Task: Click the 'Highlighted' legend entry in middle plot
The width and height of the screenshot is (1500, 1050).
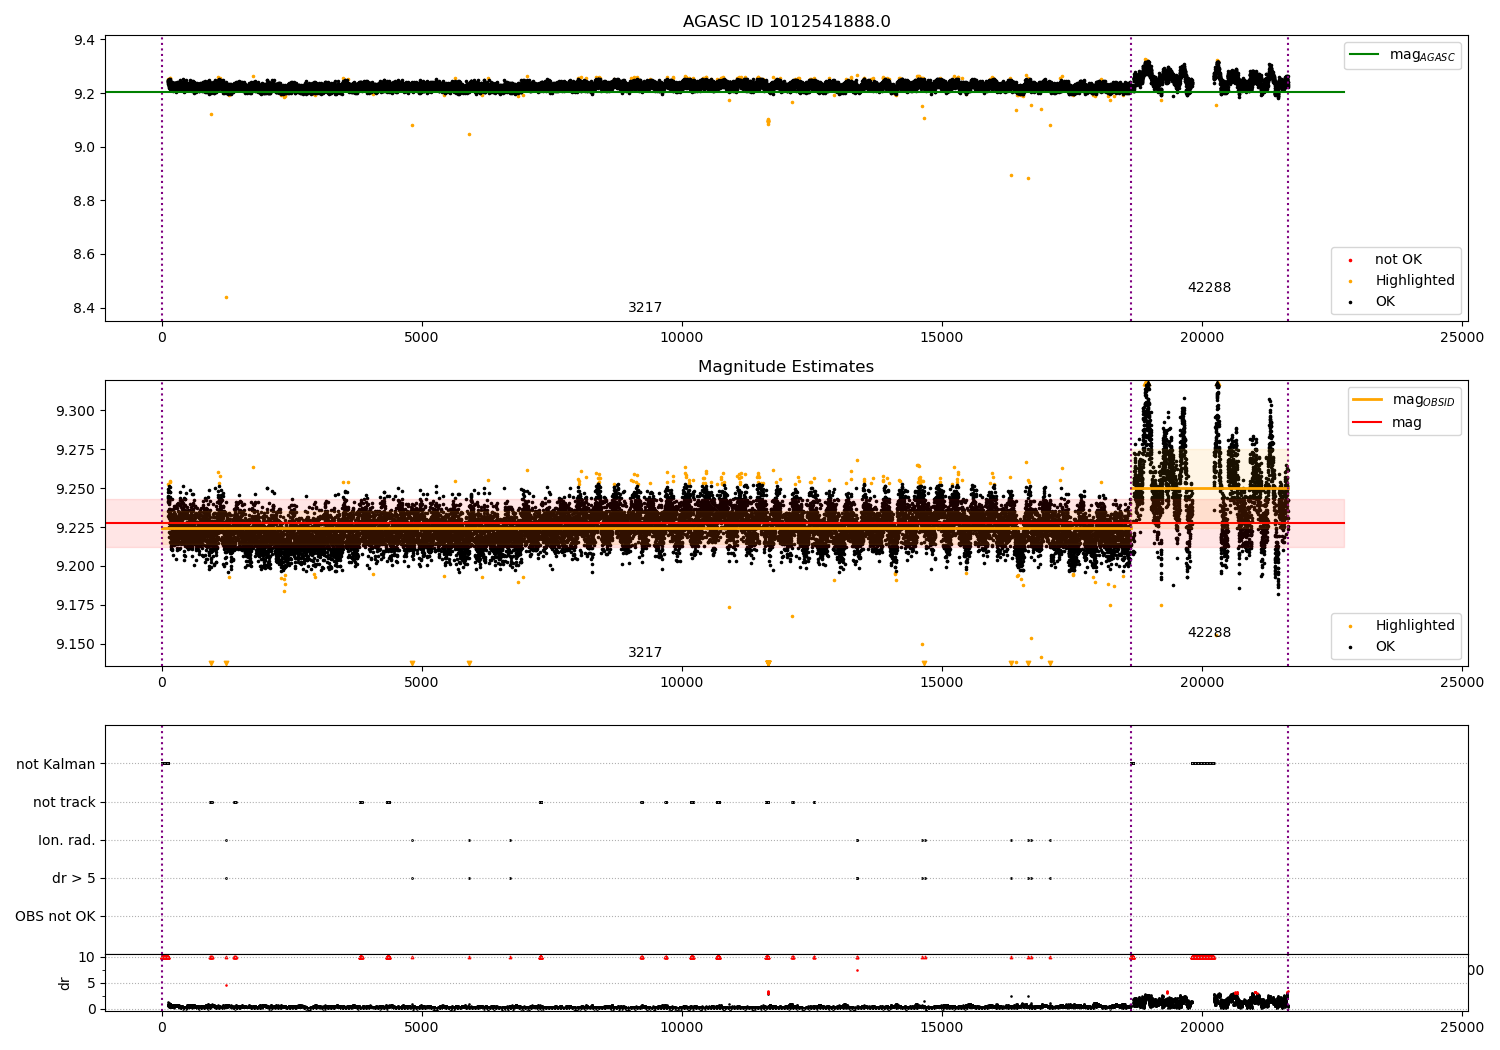Action: pos(1414,626)
